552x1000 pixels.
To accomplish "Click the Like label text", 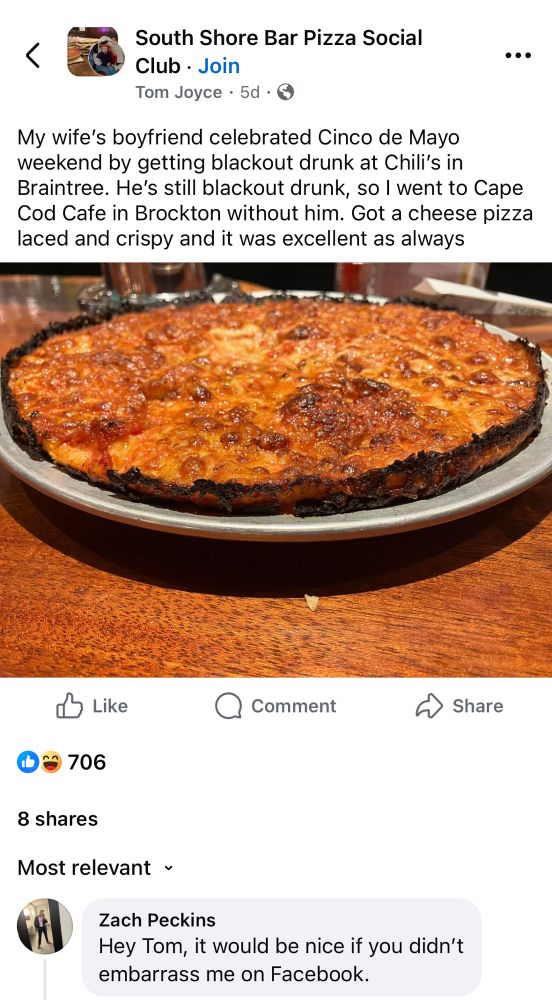I will click(x=110, y=706).
